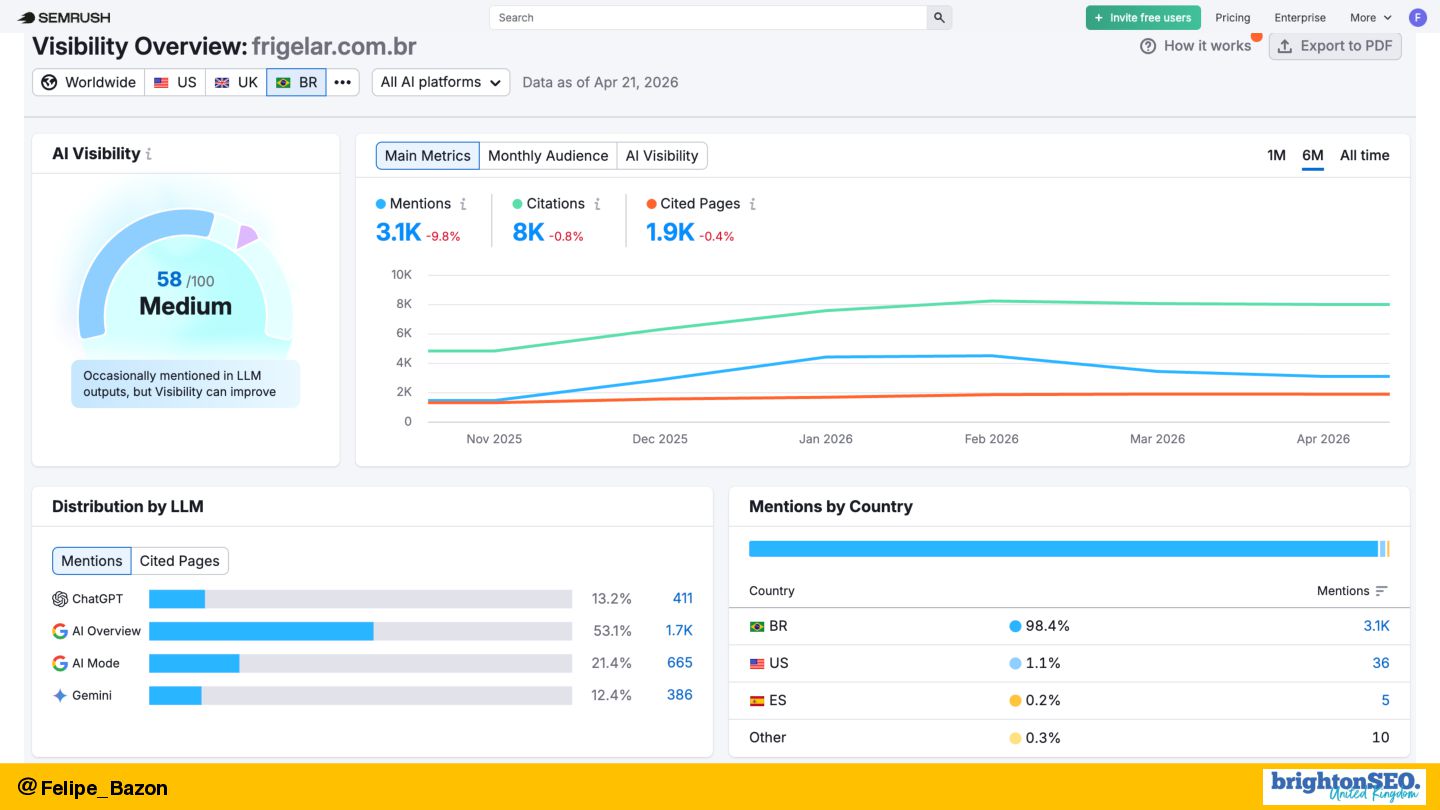Select the 1M time range

tap(1276, 155)
